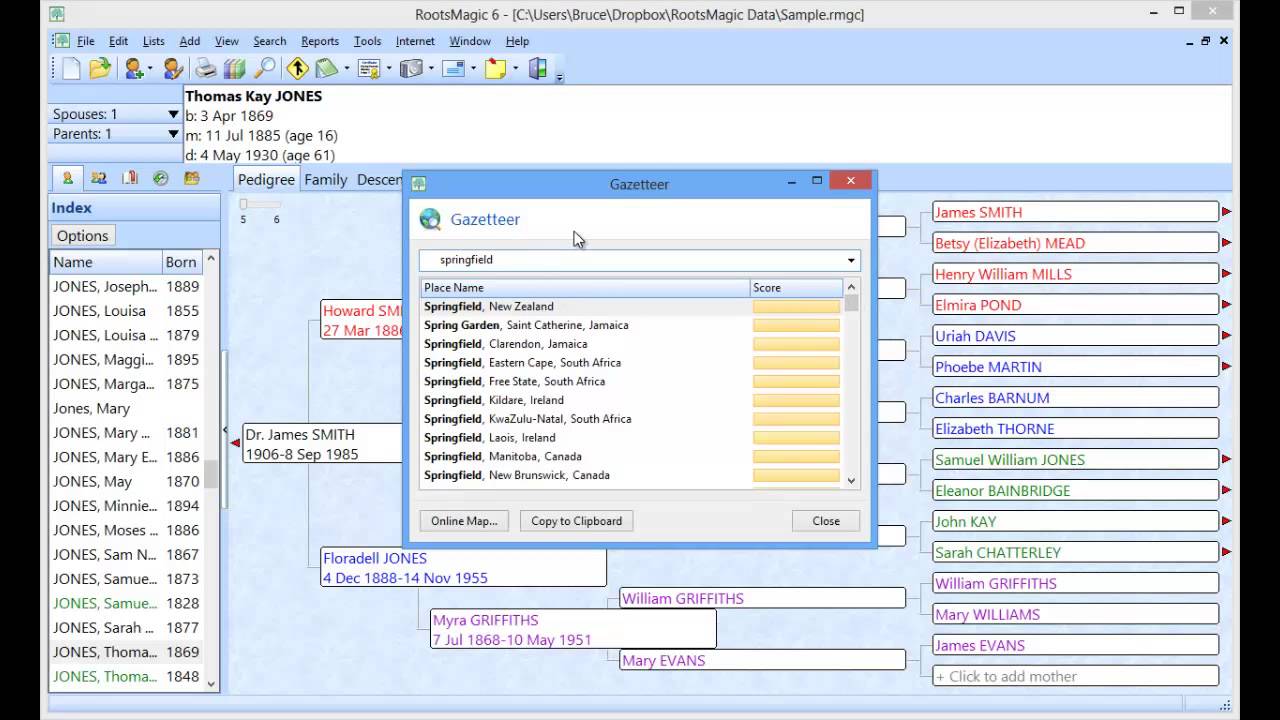Image resolution: width=1280 pixels, height=720 pixels.
Task: Click '+ Click to add mother' box
Action: (1075, 676)
